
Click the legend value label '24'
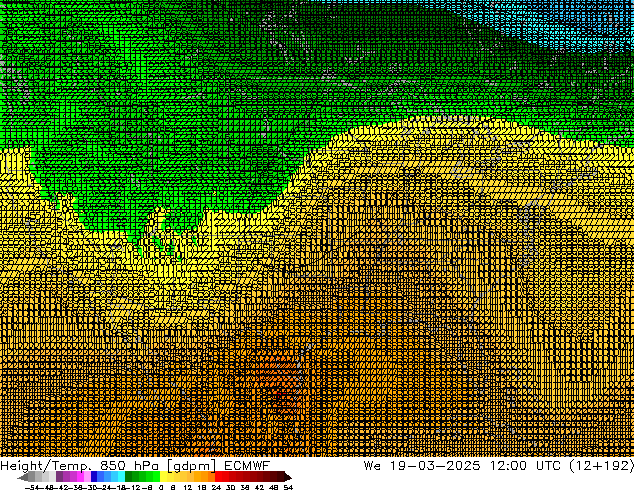click(x=216, y=487)
